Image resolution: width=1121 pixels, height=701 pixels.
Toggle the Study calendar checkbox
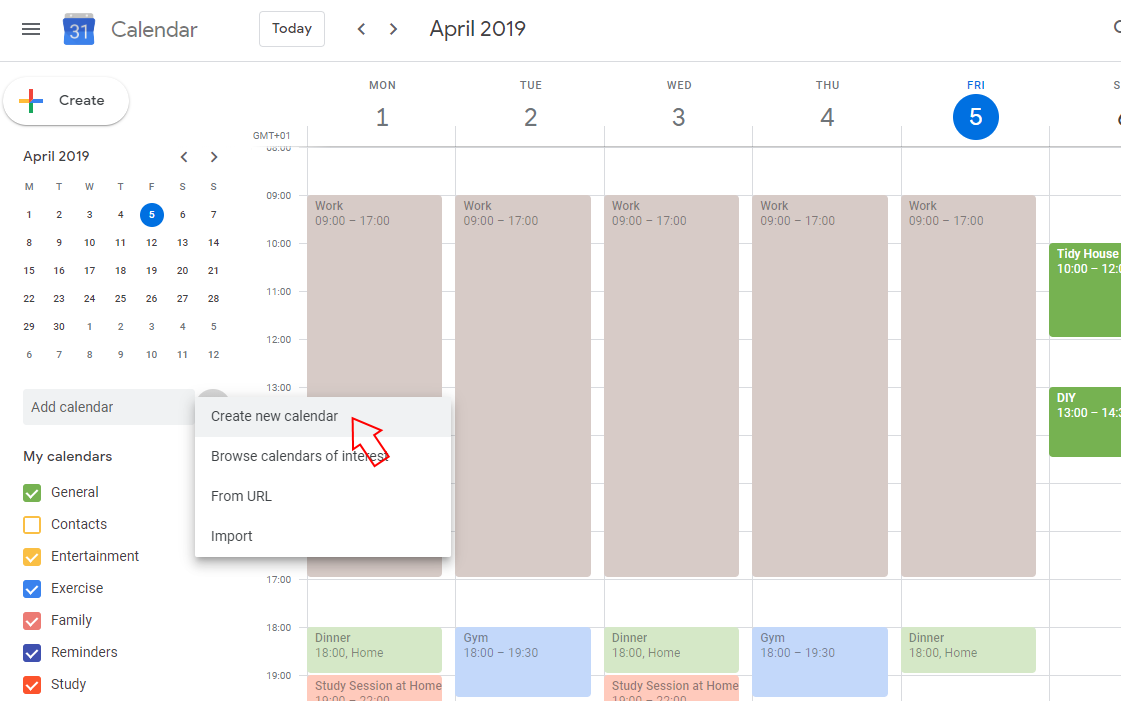[32, 685]
